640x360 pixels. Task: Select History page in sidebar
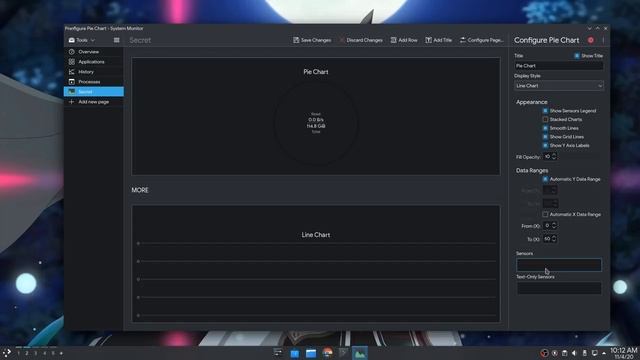pyautogui.click(x=94, y=72)
